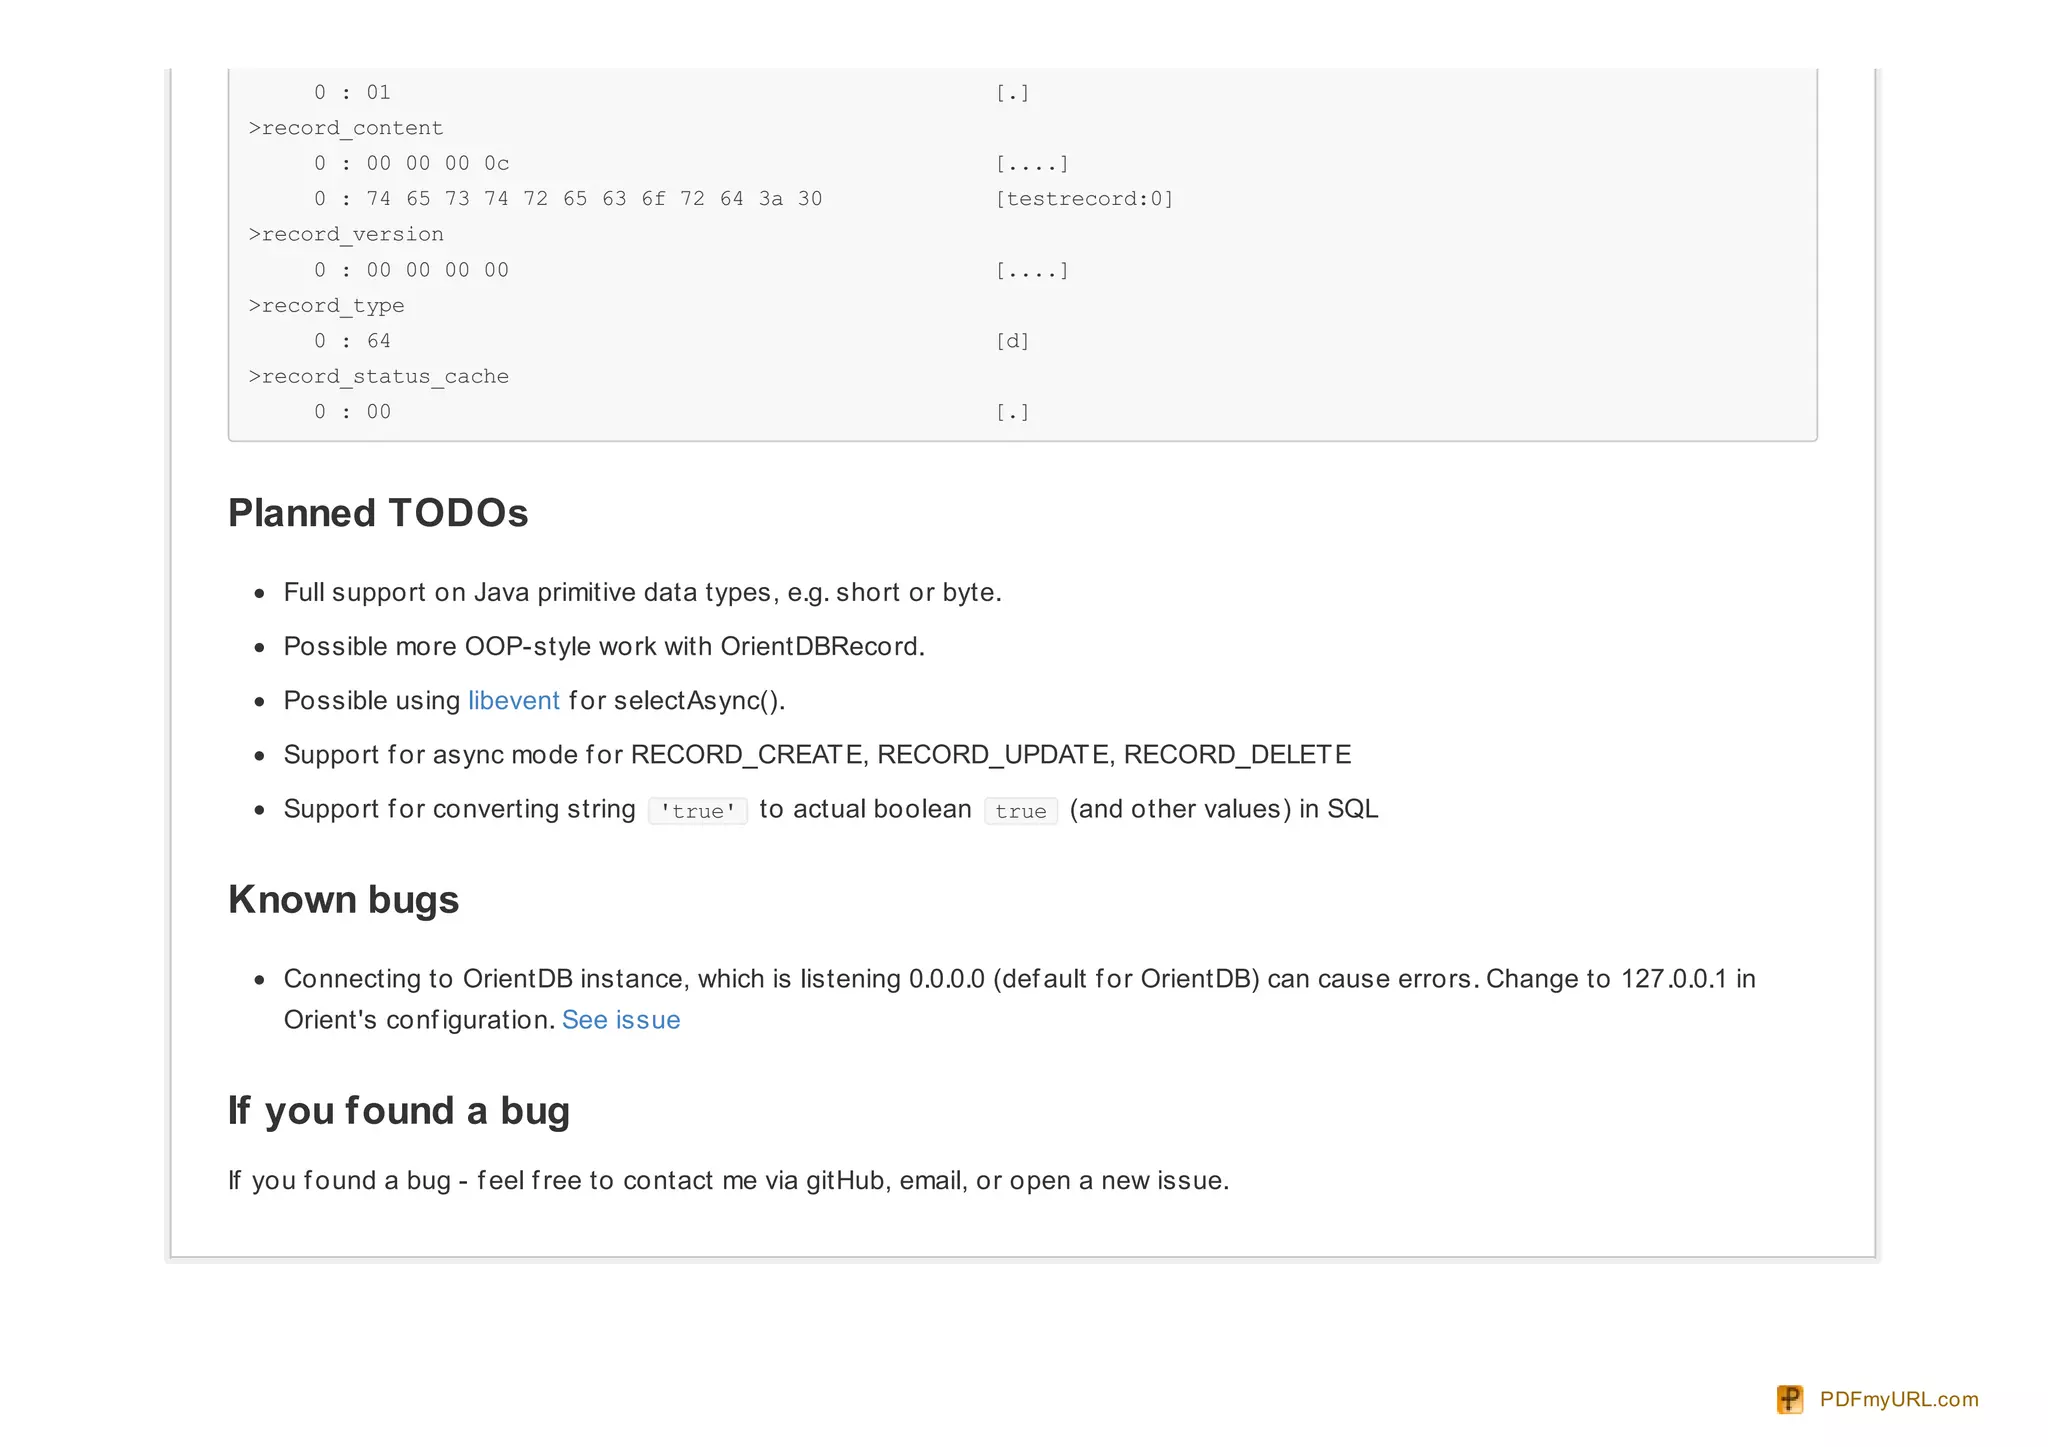Image resolution: width=2048 pixels, height=1447 pixels.
Task: Click the hex bytes starting with 74 65
Action: click(594, 198)
